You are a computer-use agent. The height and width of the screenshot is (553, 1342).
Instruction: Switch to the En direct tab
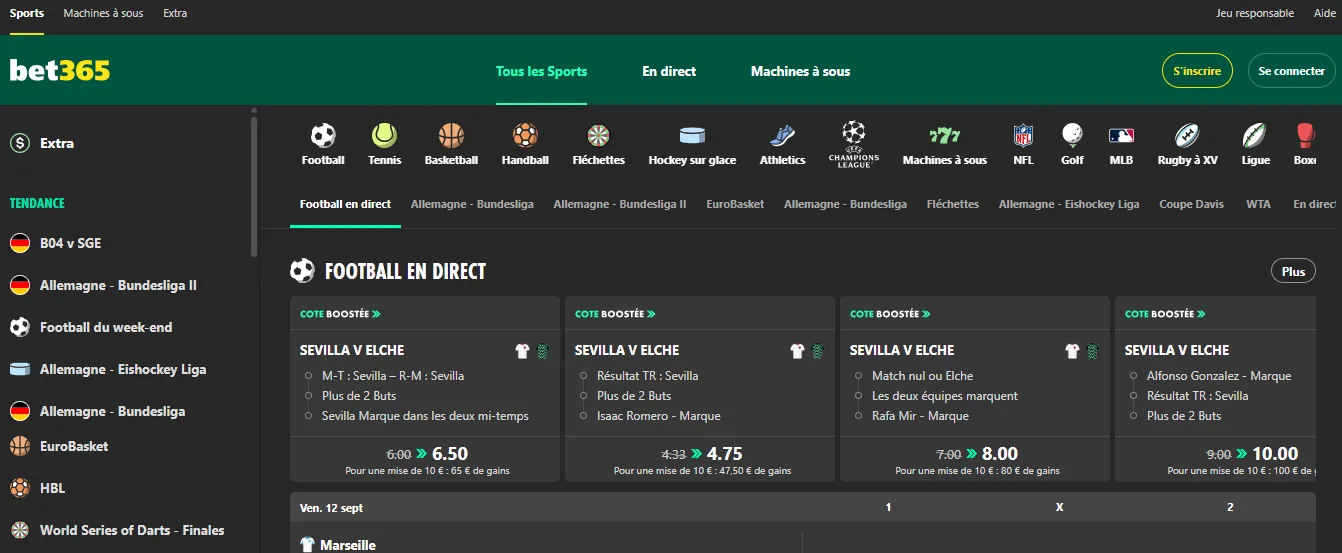click(x=669, y=71)
